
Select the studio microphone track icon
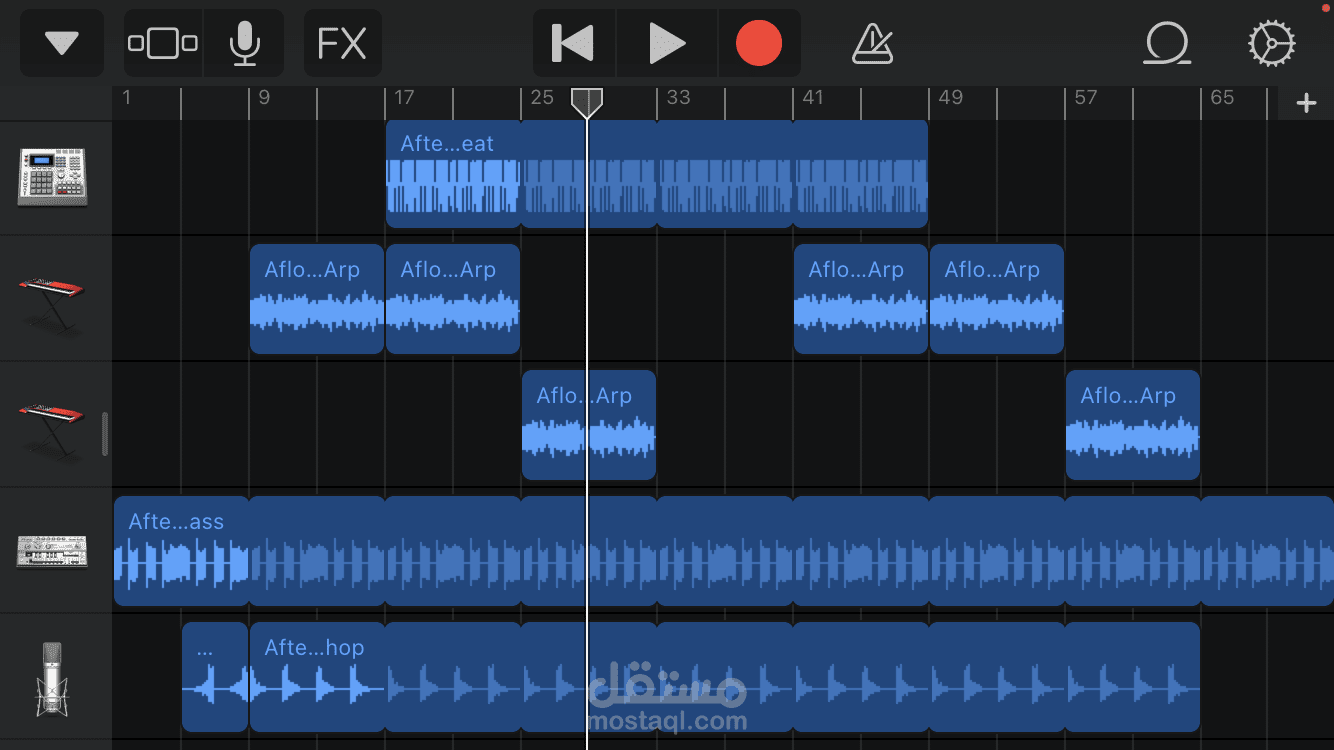coord(52,679)
